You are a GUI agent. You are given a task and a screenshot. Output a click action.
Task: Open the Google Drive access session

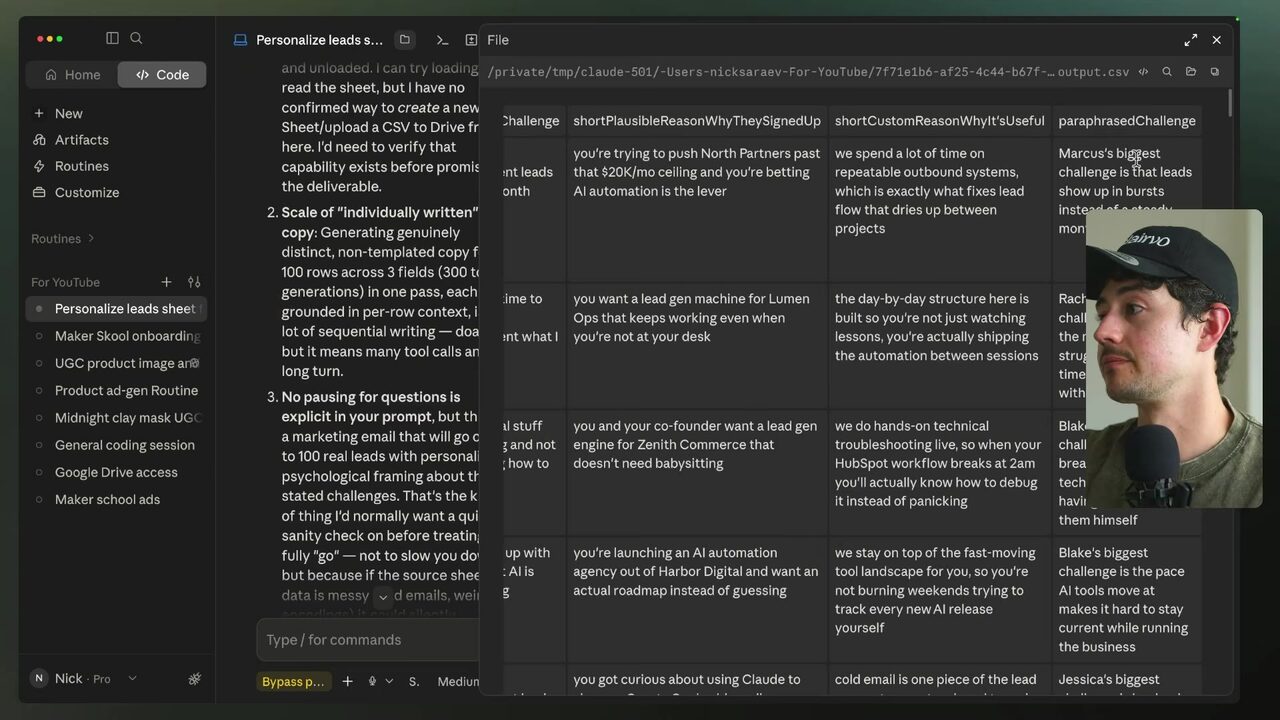point(116,472)
